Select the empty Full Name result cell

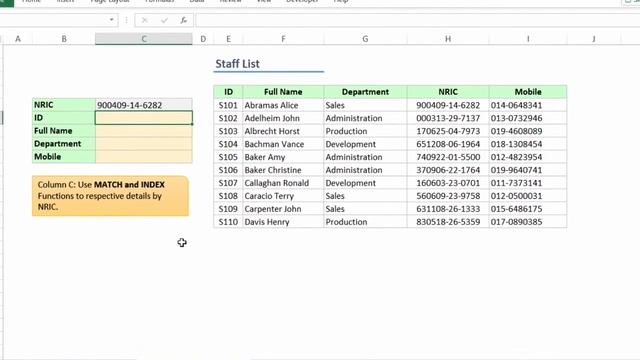click(x=144, y=131)
